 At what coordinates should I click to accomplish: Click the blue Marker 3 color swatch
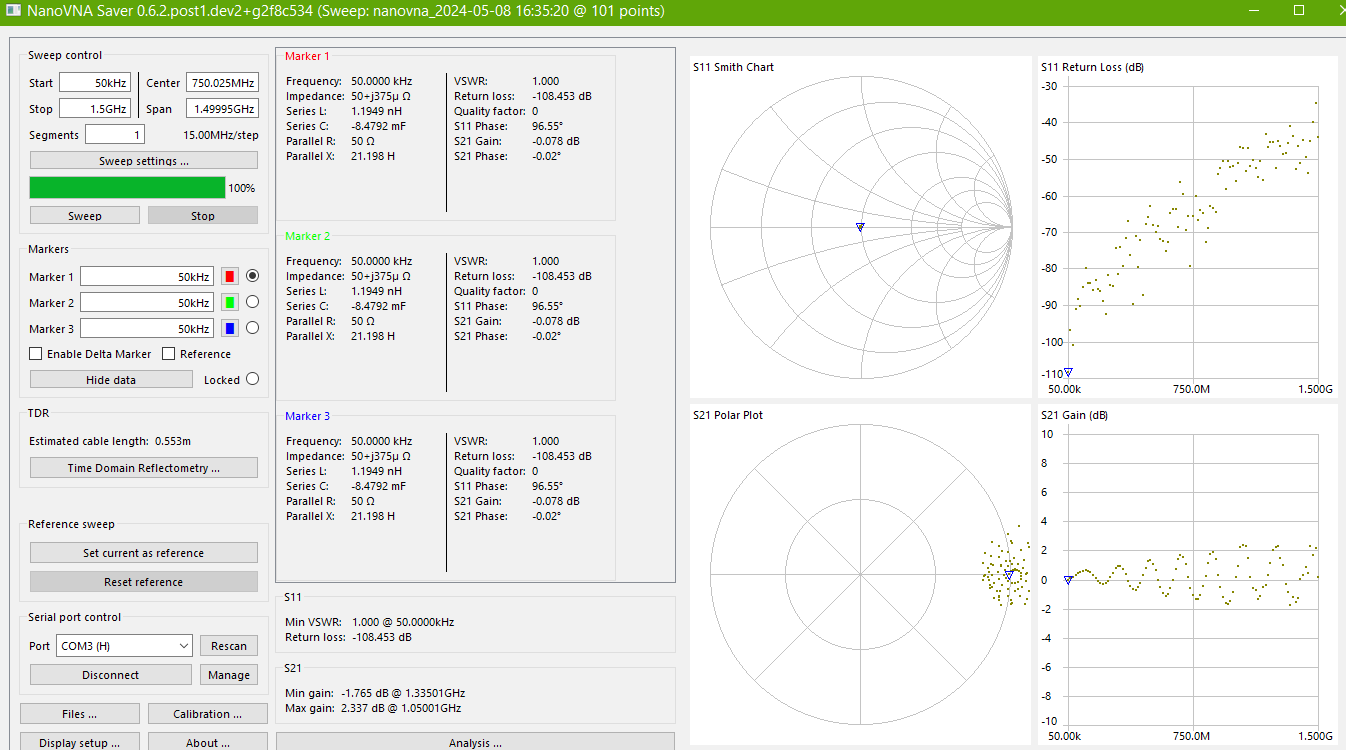(229, 328)
